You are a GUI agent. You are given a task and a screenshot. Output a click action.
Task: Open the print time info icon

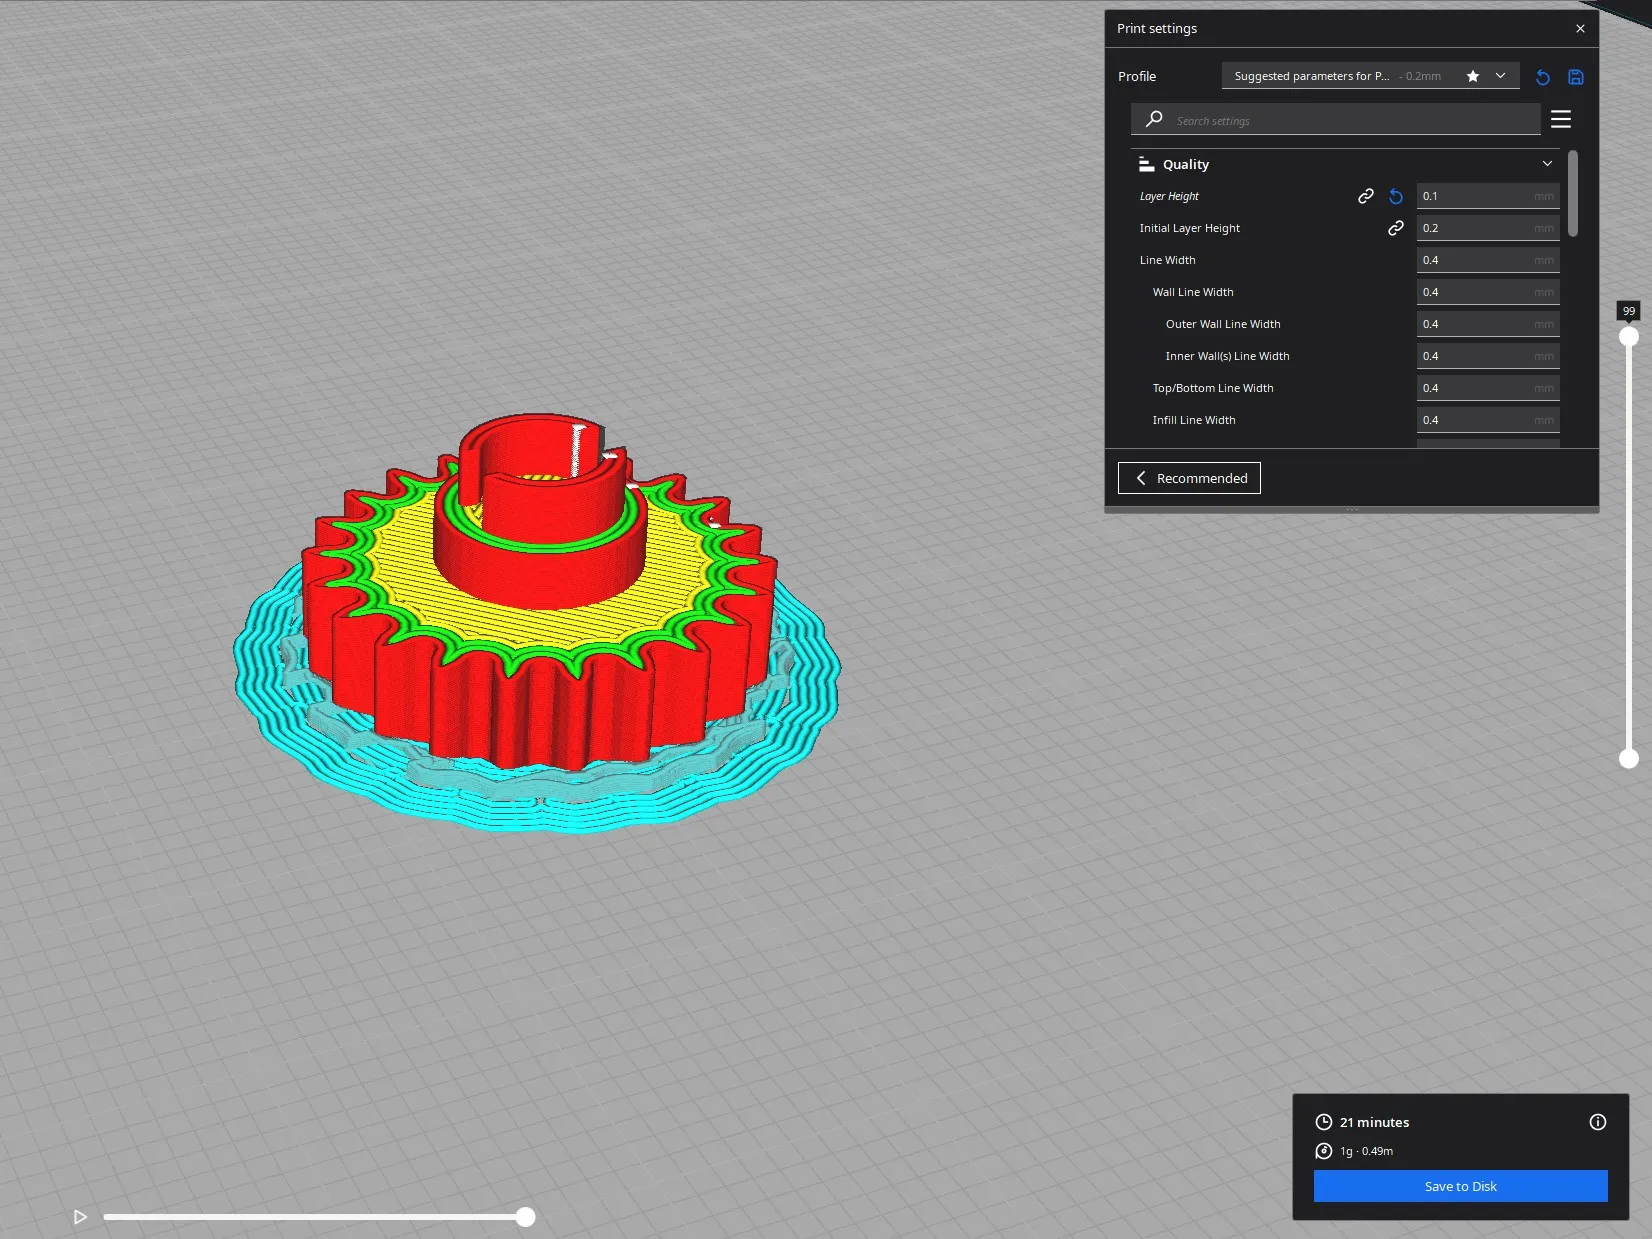[1597, 1122]
